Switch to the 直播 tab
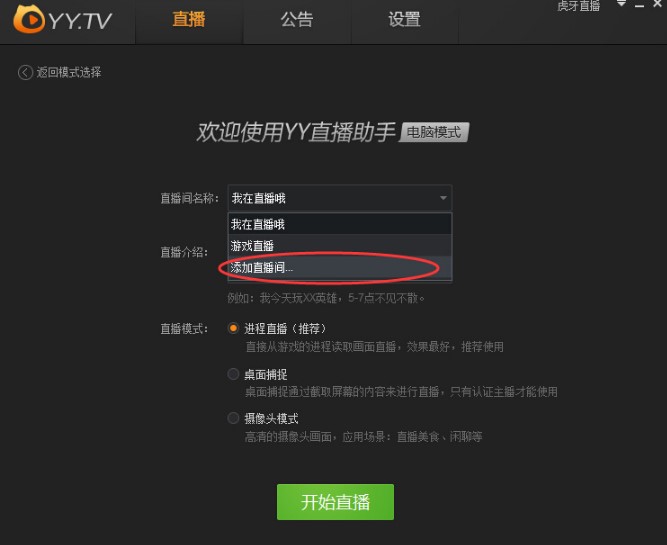The width and height of the screenshot is (667, 545). [189, 20]
